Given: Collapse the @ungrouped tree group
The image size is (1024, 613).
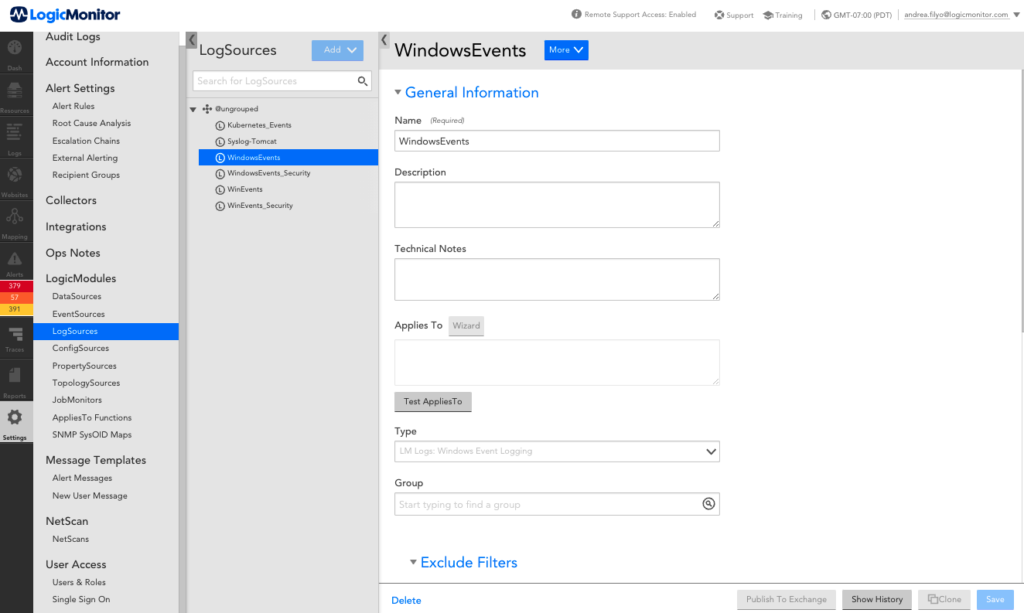Looking at the screenshot, I should pyautogui.click(x=193, y=109).
